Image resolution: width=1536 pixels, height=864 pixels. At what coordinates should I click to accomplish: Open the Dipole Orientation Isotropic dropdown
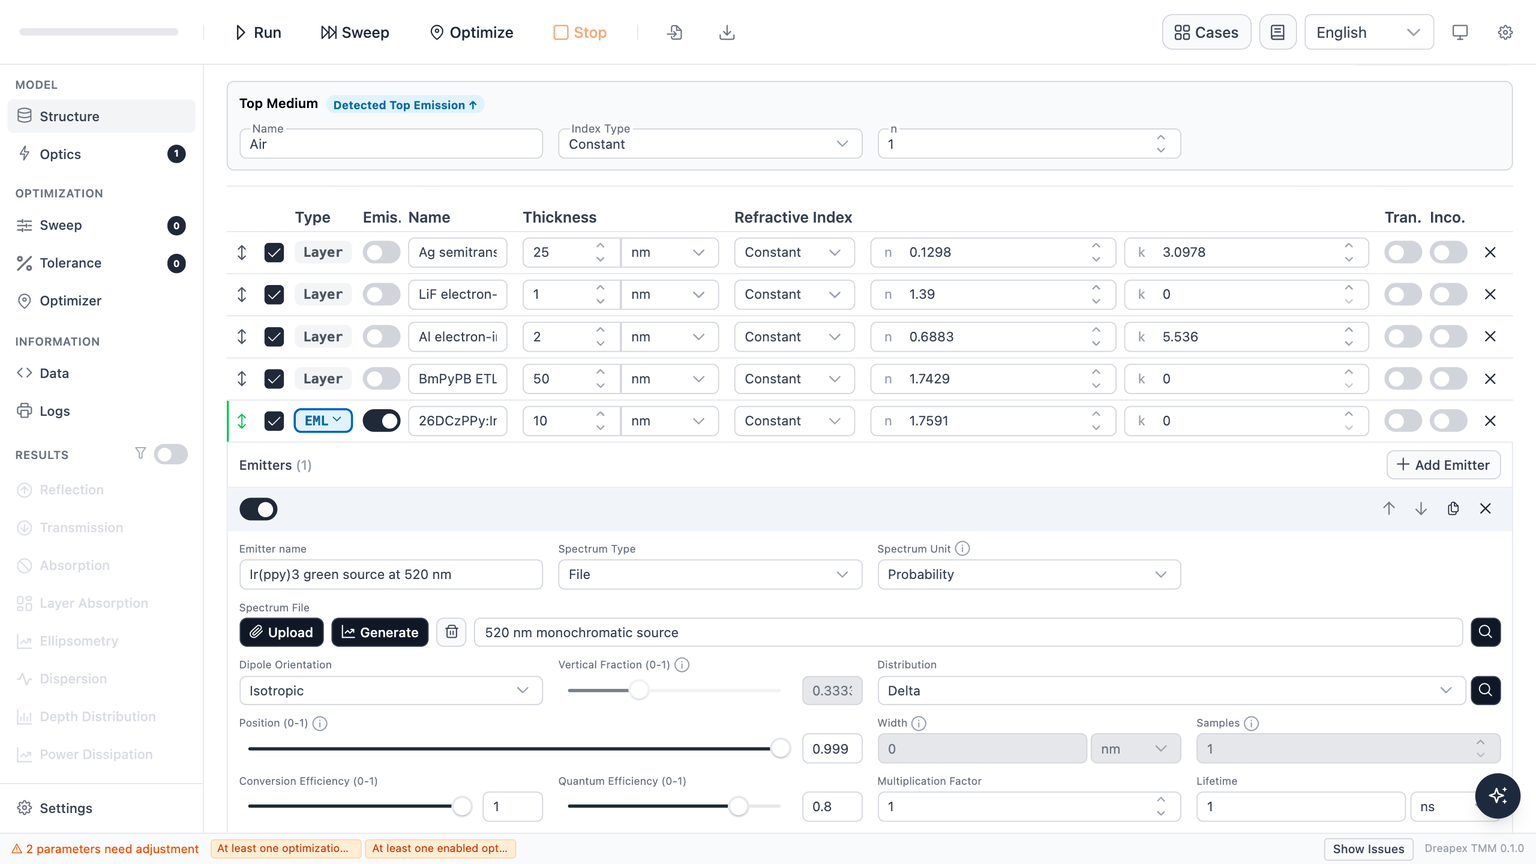coord(390,690)
